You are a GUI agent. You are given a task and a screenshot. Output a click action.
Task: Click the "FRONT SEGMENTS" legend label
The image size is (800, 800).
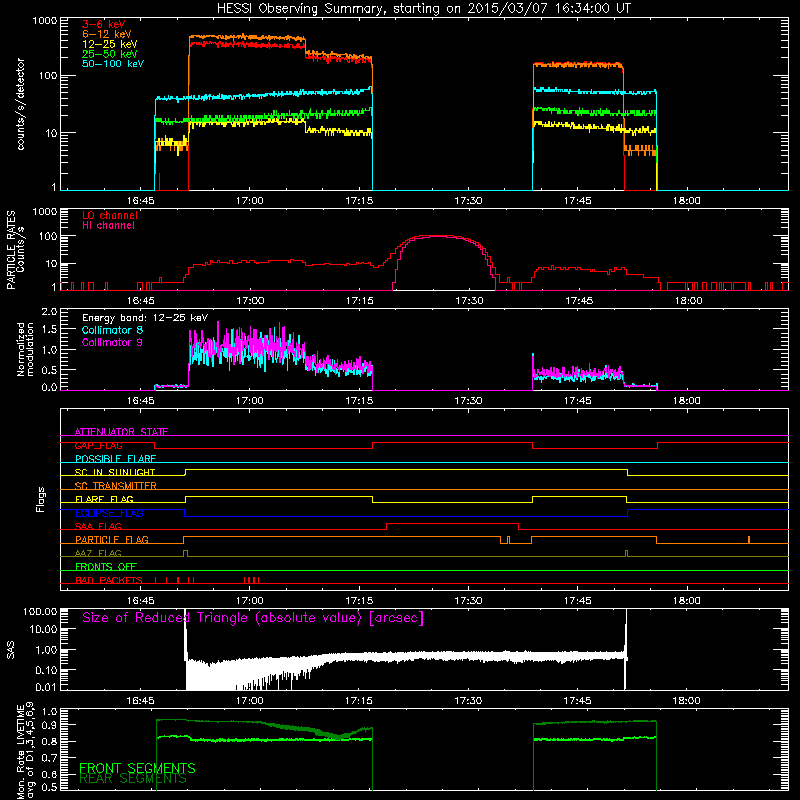tap(137, 768)
